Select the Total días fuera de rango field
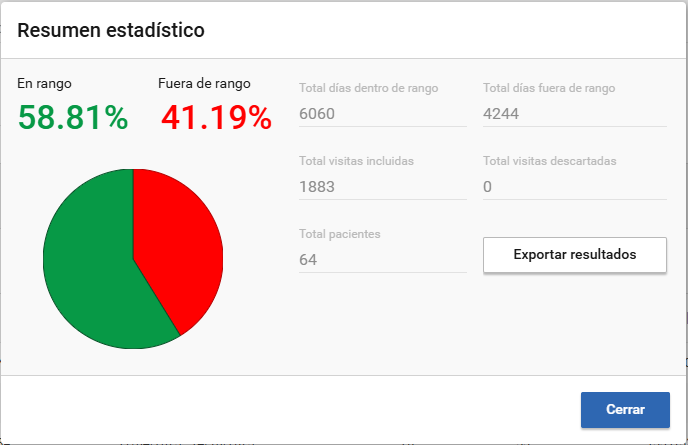This screenshot has height=445, width=688. click(x=575, y=114)
